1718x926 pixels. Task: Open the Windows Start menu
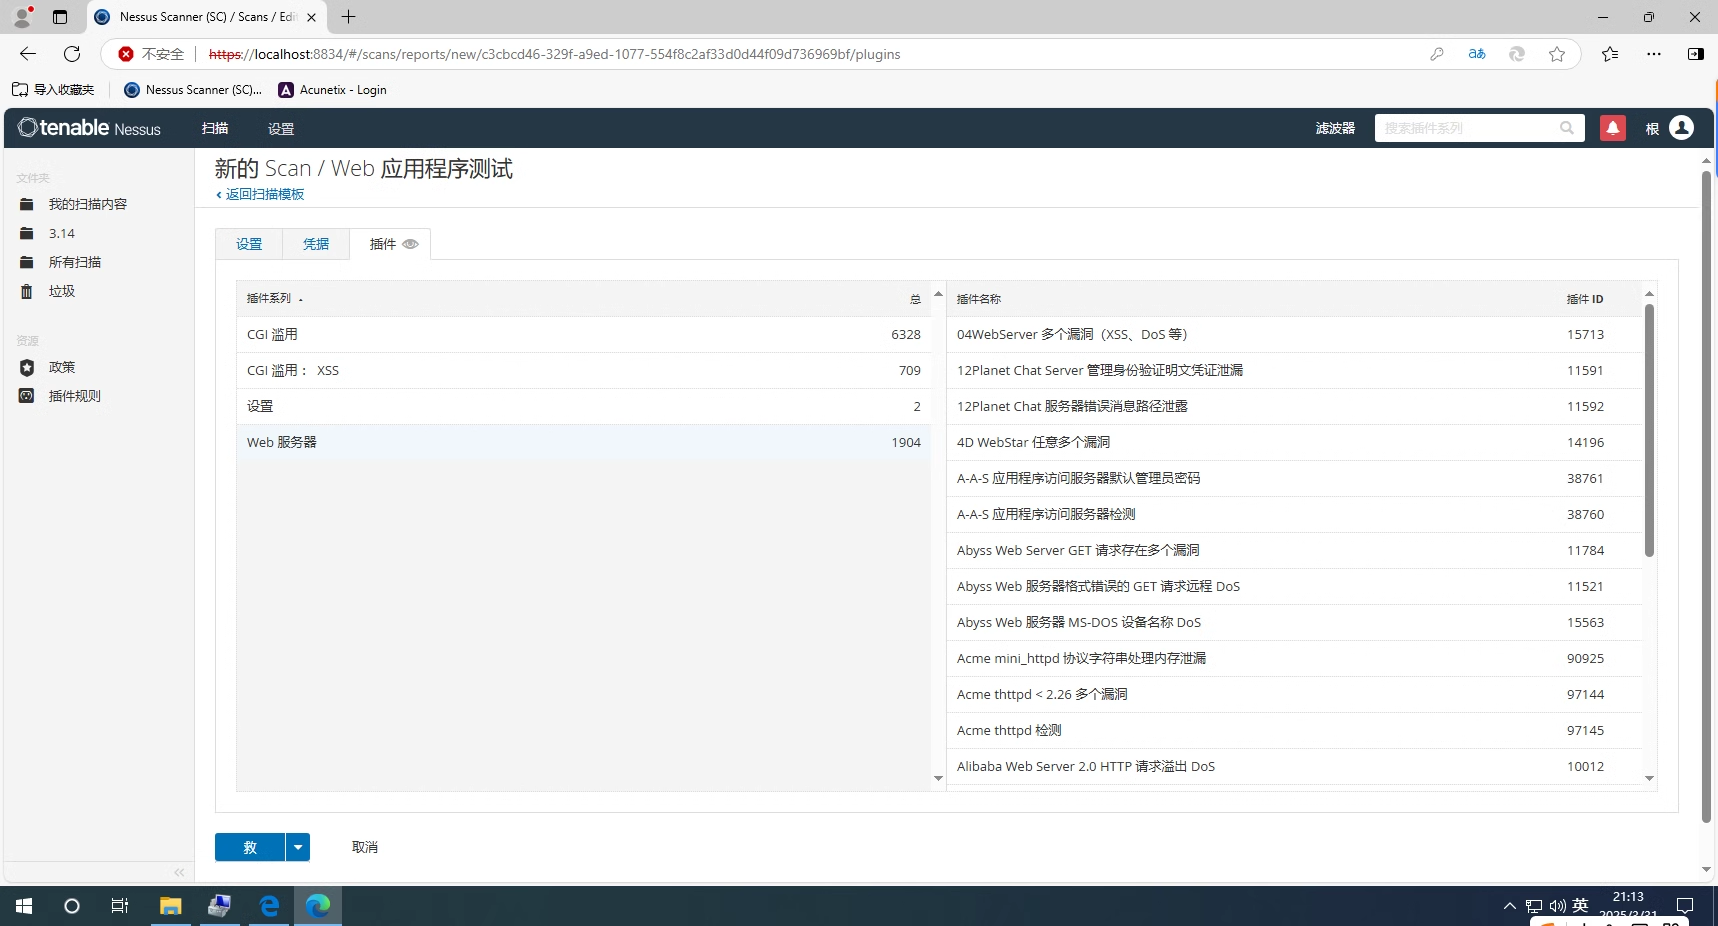[x=24, y=906]
